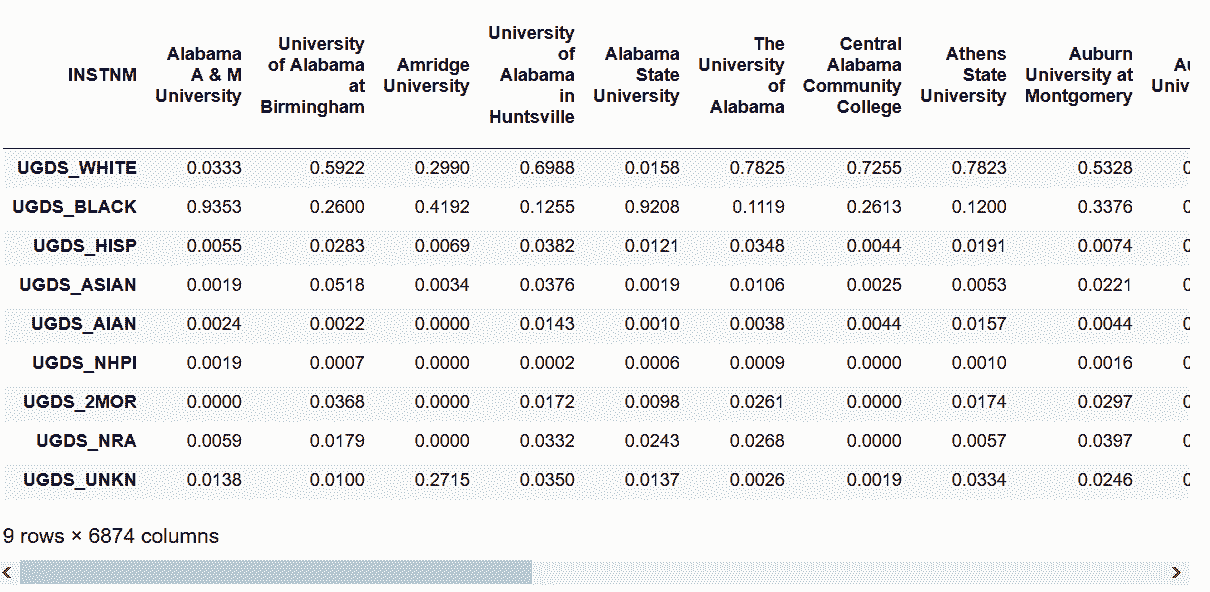
Task: Click the left scroll arrow
Action: (8, 572)
